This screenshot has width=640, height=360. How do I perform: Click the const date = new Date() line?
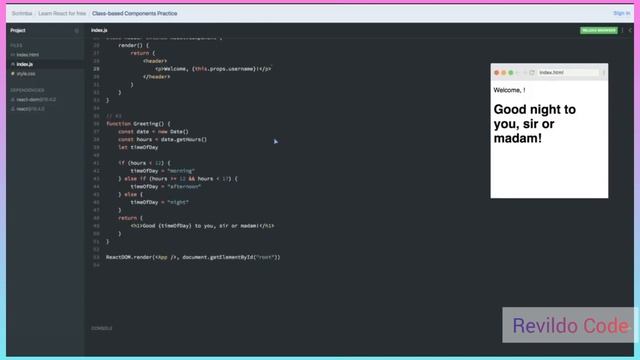pyautogui.click(x=153, y=132)
